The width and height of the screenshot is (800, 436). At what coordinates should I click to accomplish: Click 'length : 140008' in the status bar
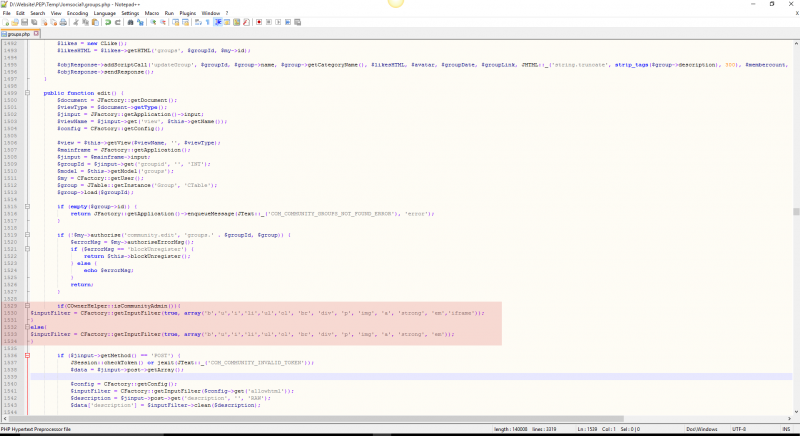[511, 429]
